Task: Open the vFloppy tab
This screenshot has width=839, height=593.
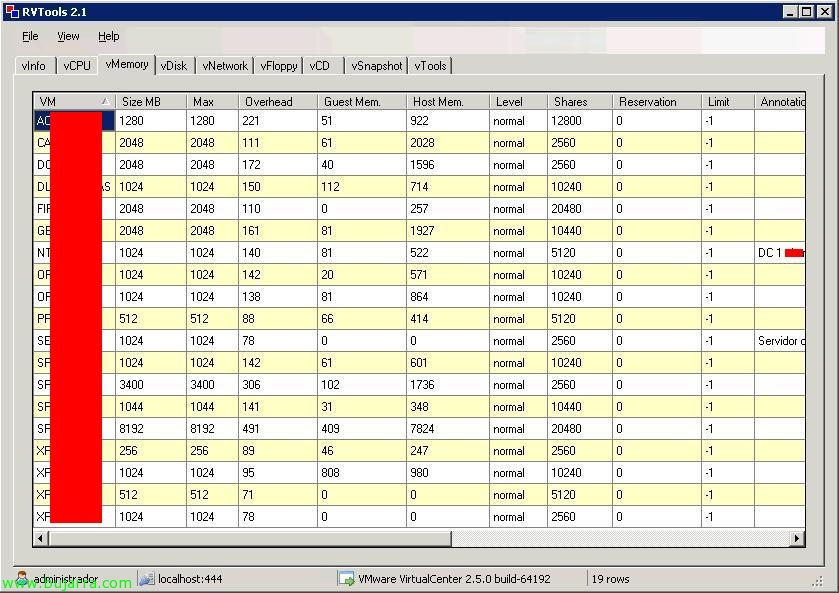Action: click(x=279, y=66)
